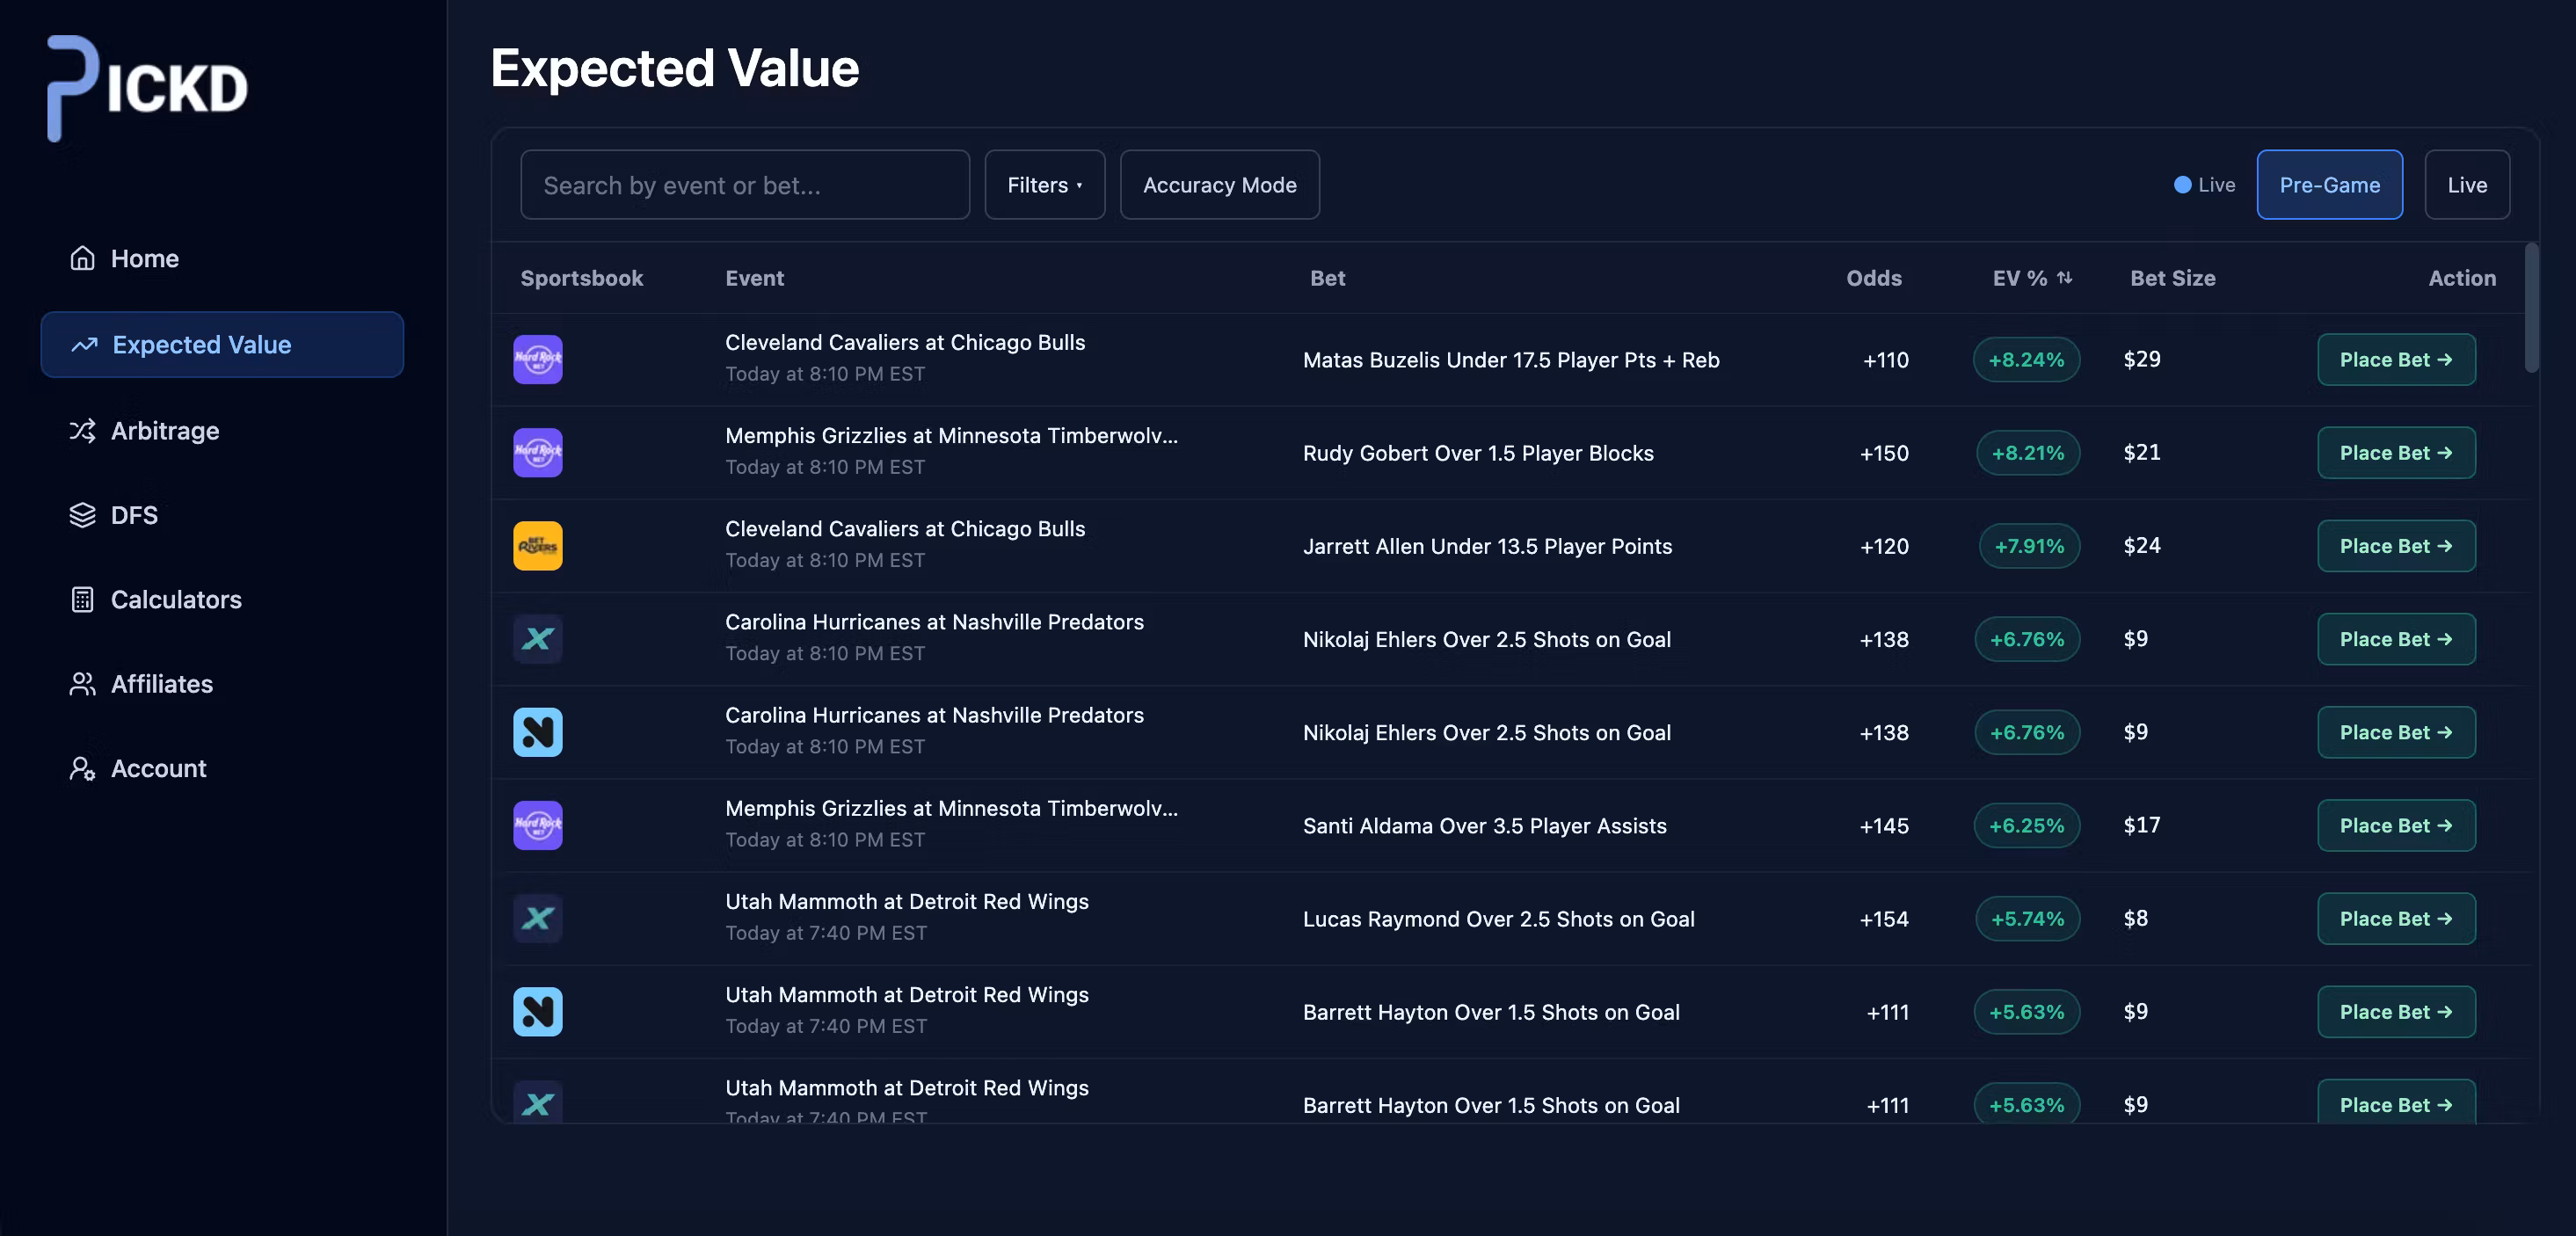Sort by EV % column arrows
Viewport: 2576px width, 1236px height.
[2064, 278]
